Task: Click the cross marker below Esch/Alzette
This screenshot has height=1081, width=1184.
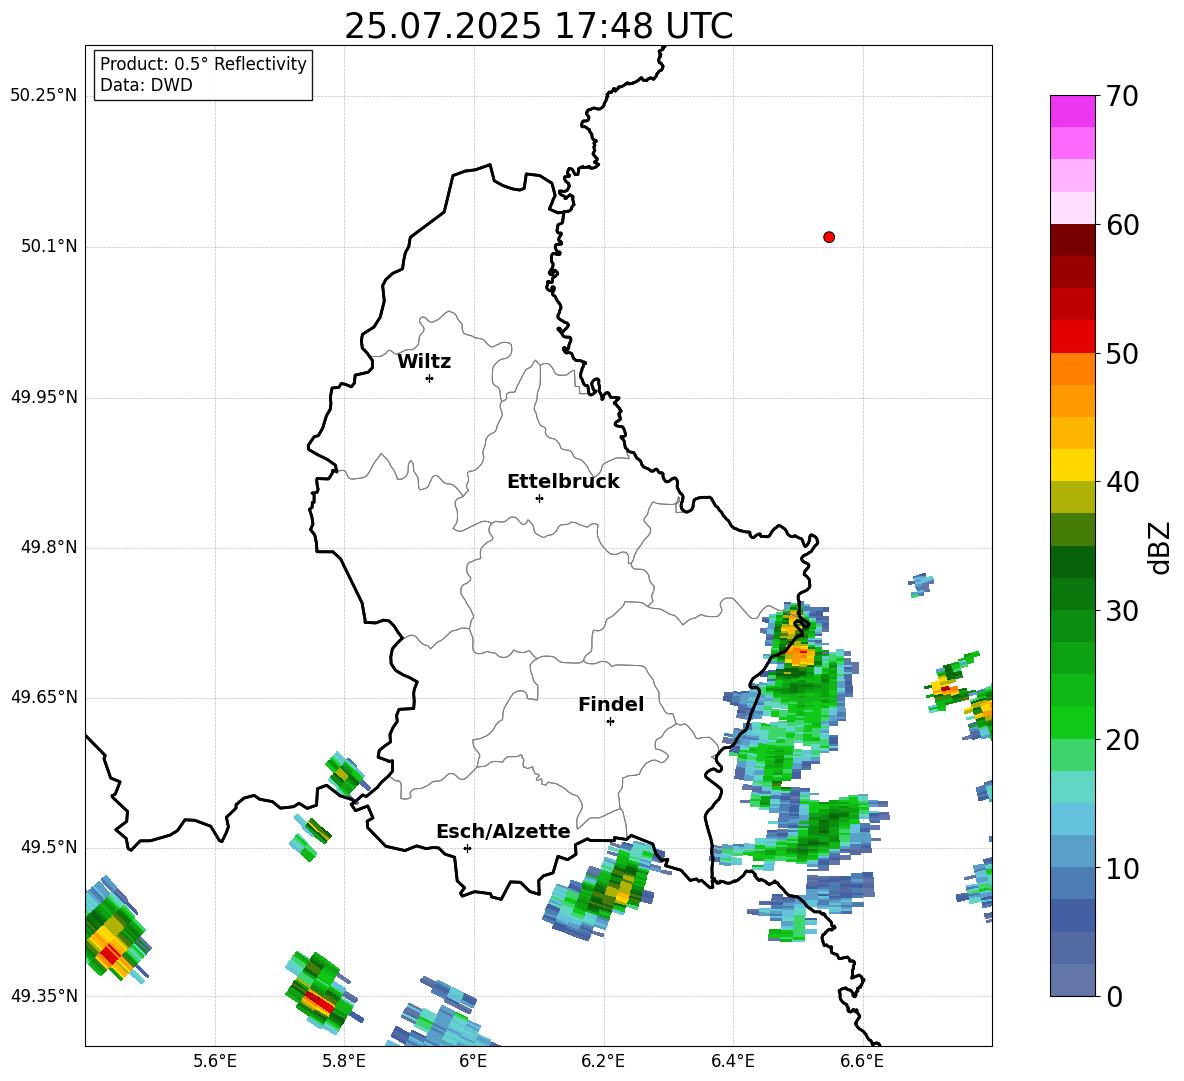Action: click(x=467, y=848)
